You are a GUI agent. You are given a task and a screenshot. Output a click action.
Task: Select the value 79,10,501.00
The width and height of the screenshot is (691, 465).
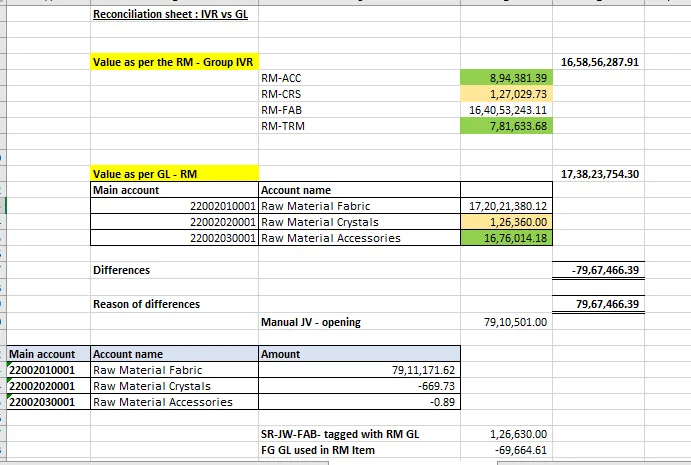coord(506,322)
